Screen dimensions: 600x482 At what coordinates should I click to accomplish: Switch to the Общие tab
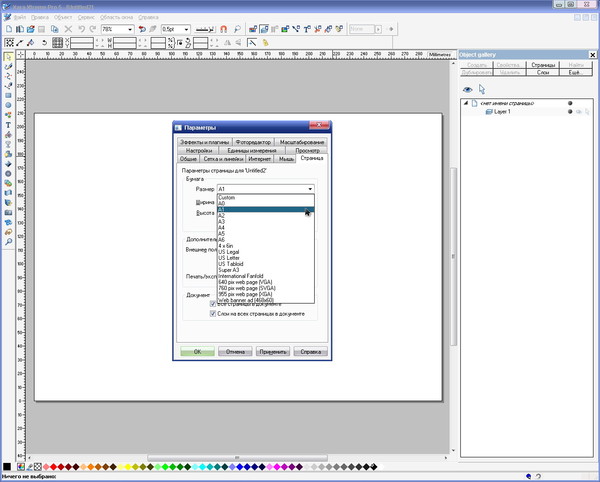point(188,159)
